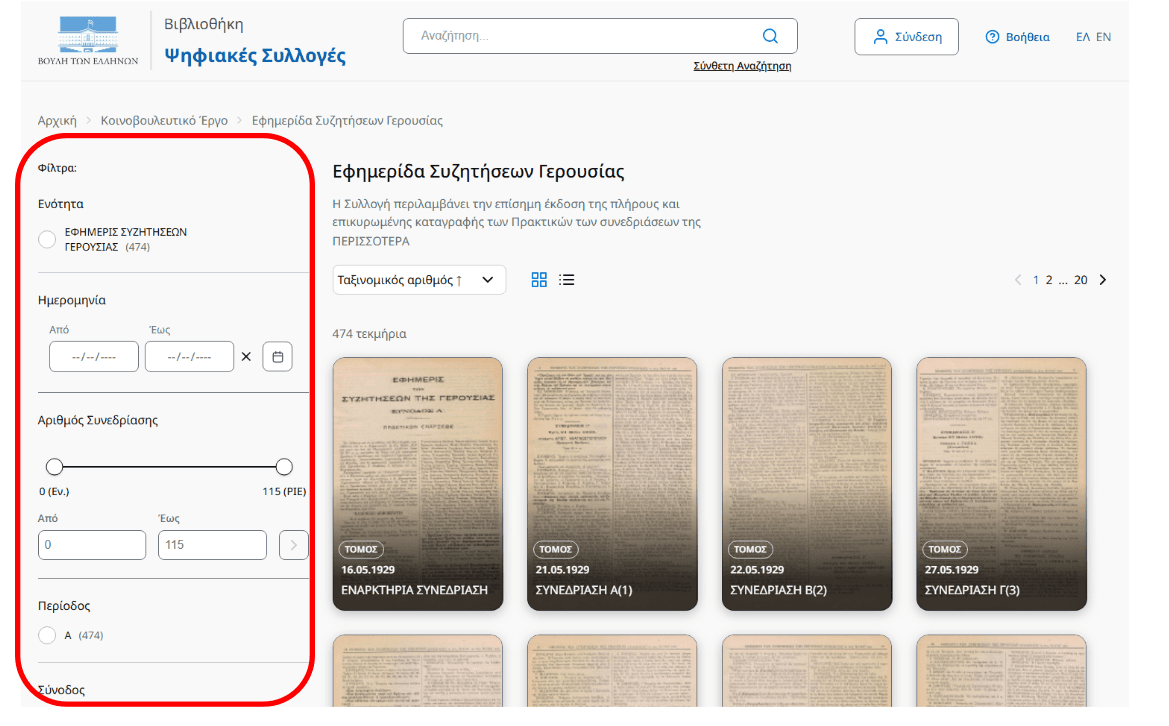Click ΤΟΜΟΣ badge on ΕΝΑΡΚΤΗΡΙΑ ΣΥΝΕΔΡΙΑΣΗ card
Viewport: 1169px width, 726px height.
click(x=361, y=549)
